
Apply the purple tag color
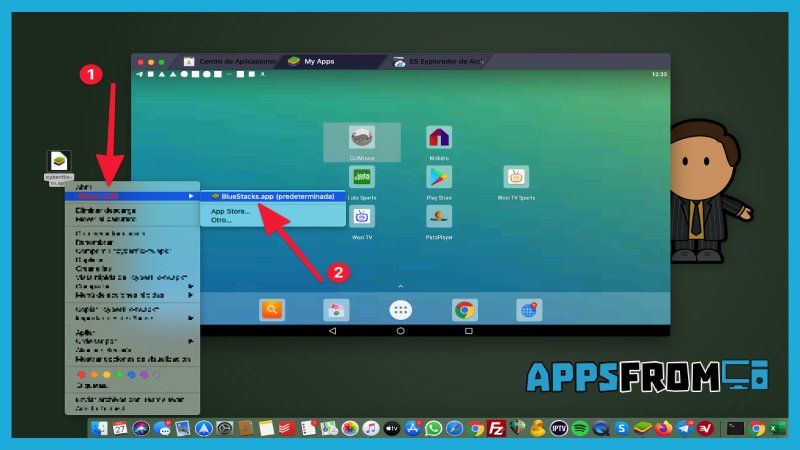[144, 374]
